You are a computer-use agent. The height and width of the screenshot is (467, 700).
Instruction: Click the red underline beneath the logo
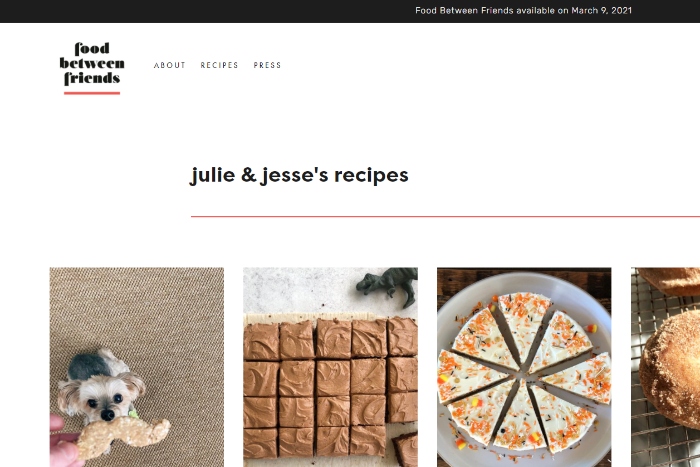pyautogui.click(x=92, y=93)
